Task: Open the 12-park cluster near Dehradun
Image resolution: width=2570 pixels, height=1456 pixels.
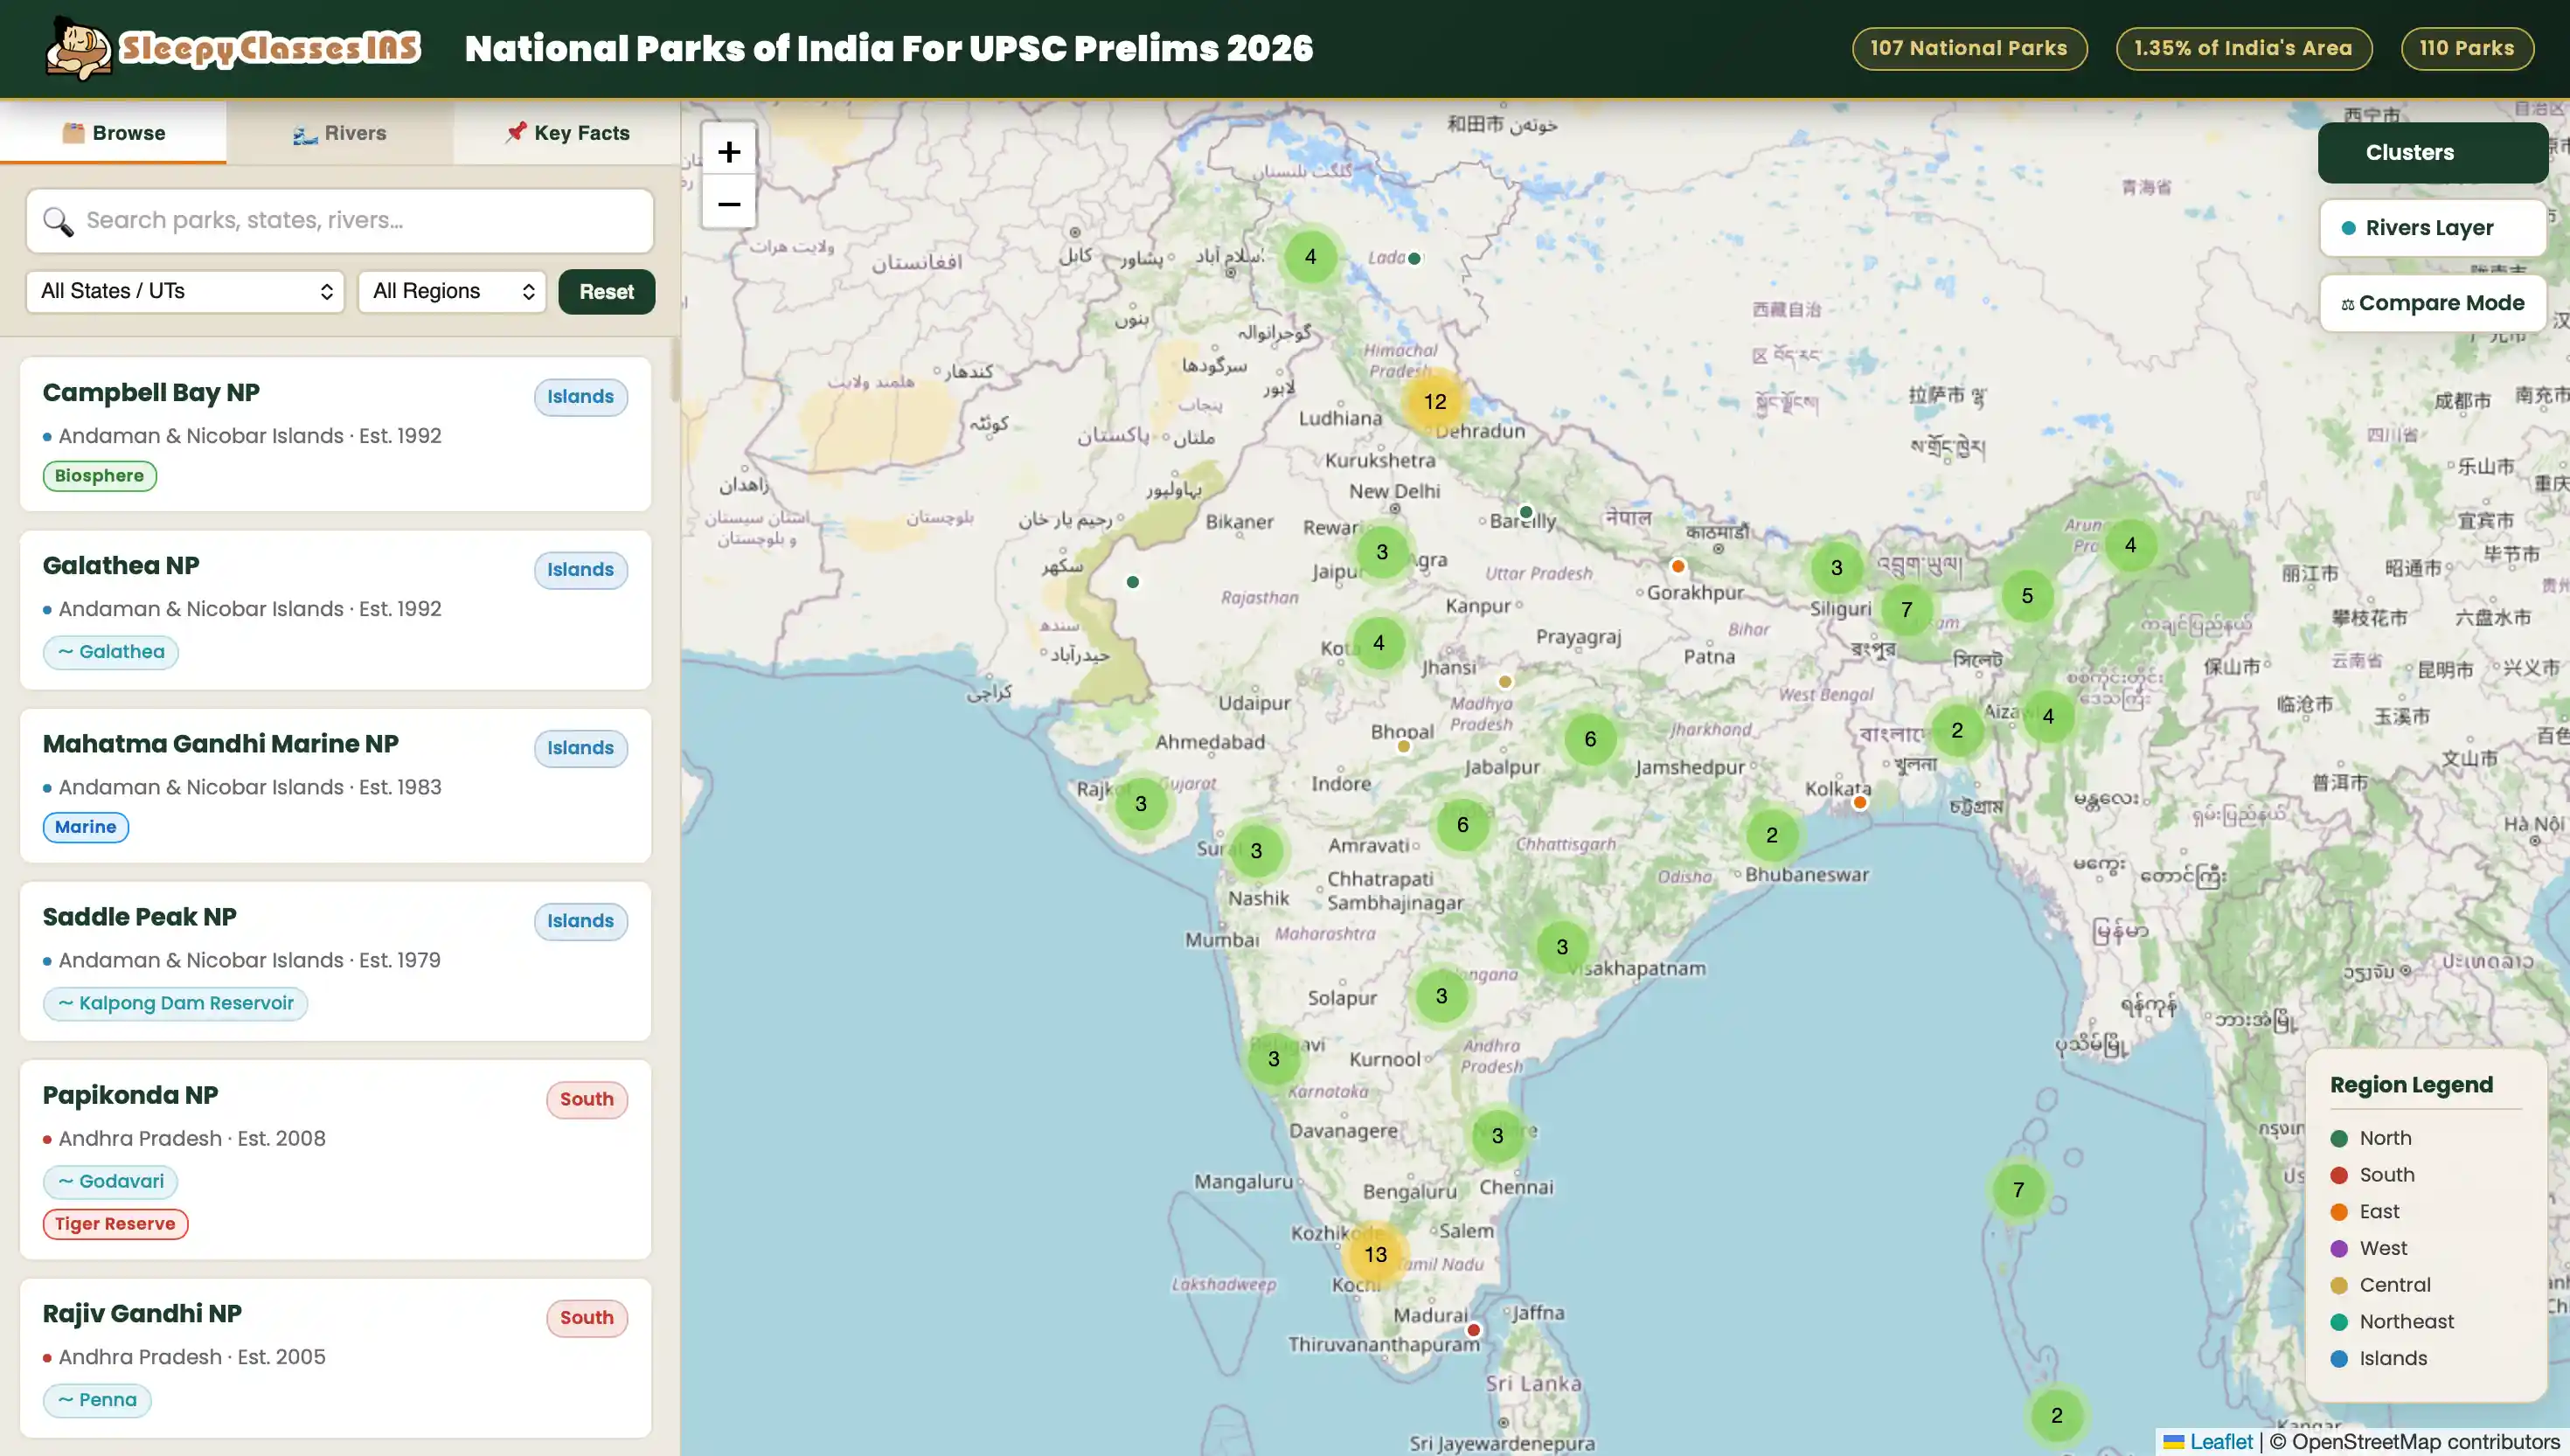Action: pos(1435,401)
